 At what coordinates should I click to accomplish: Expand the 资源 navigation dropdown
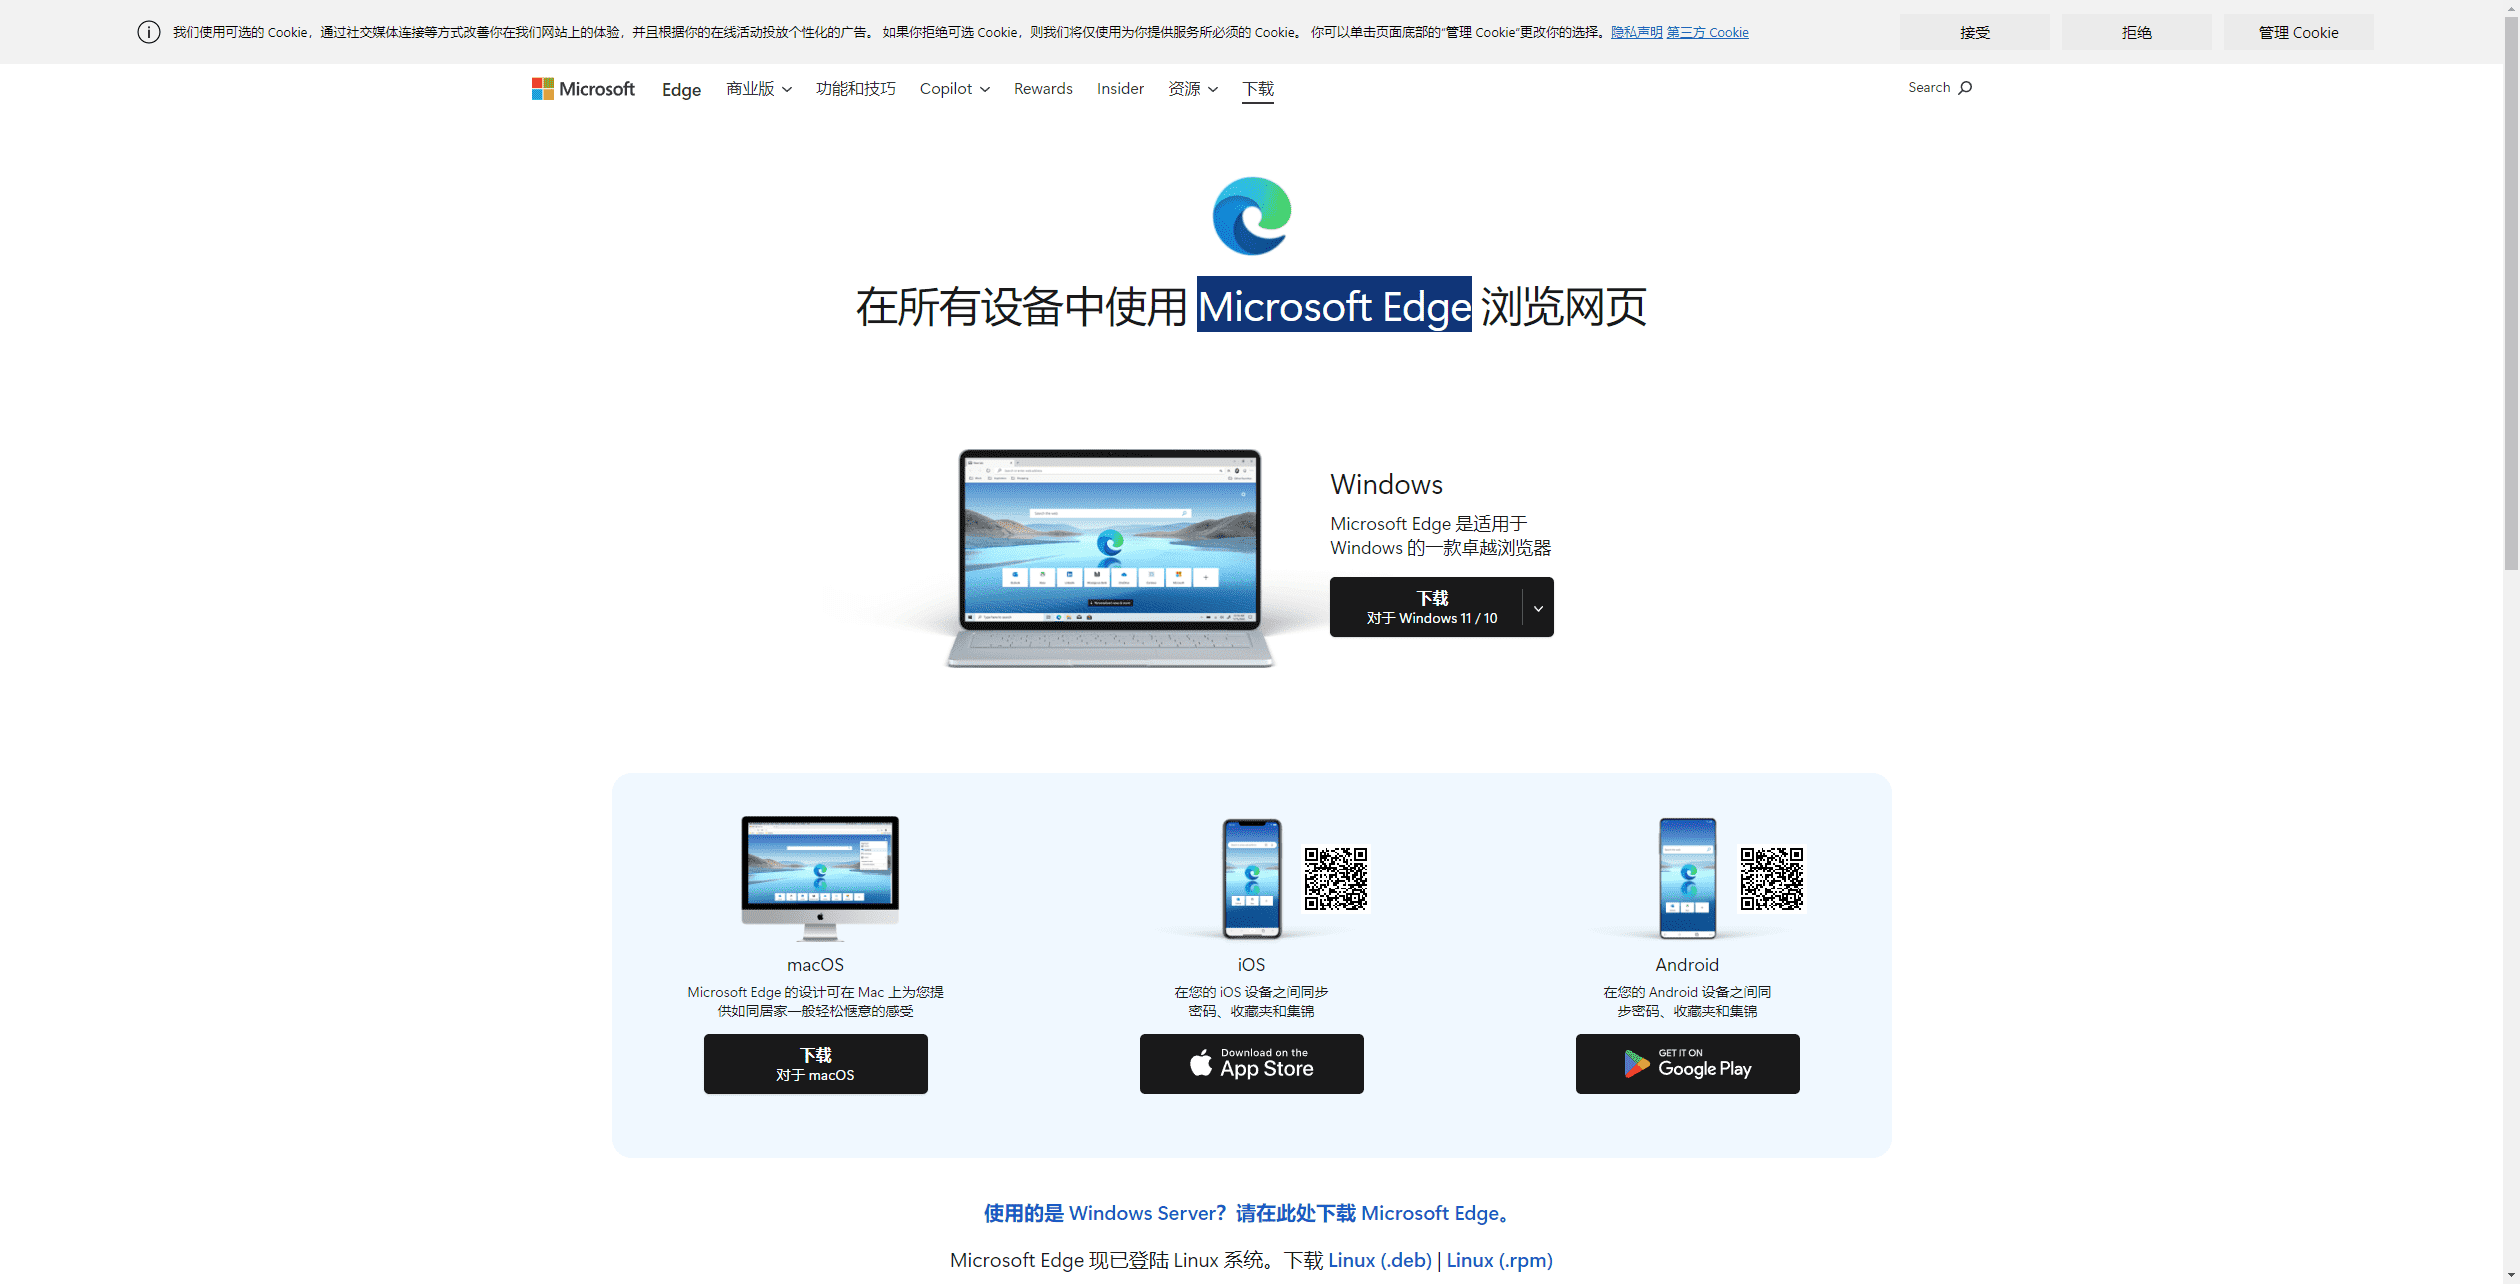point(1192,88)
